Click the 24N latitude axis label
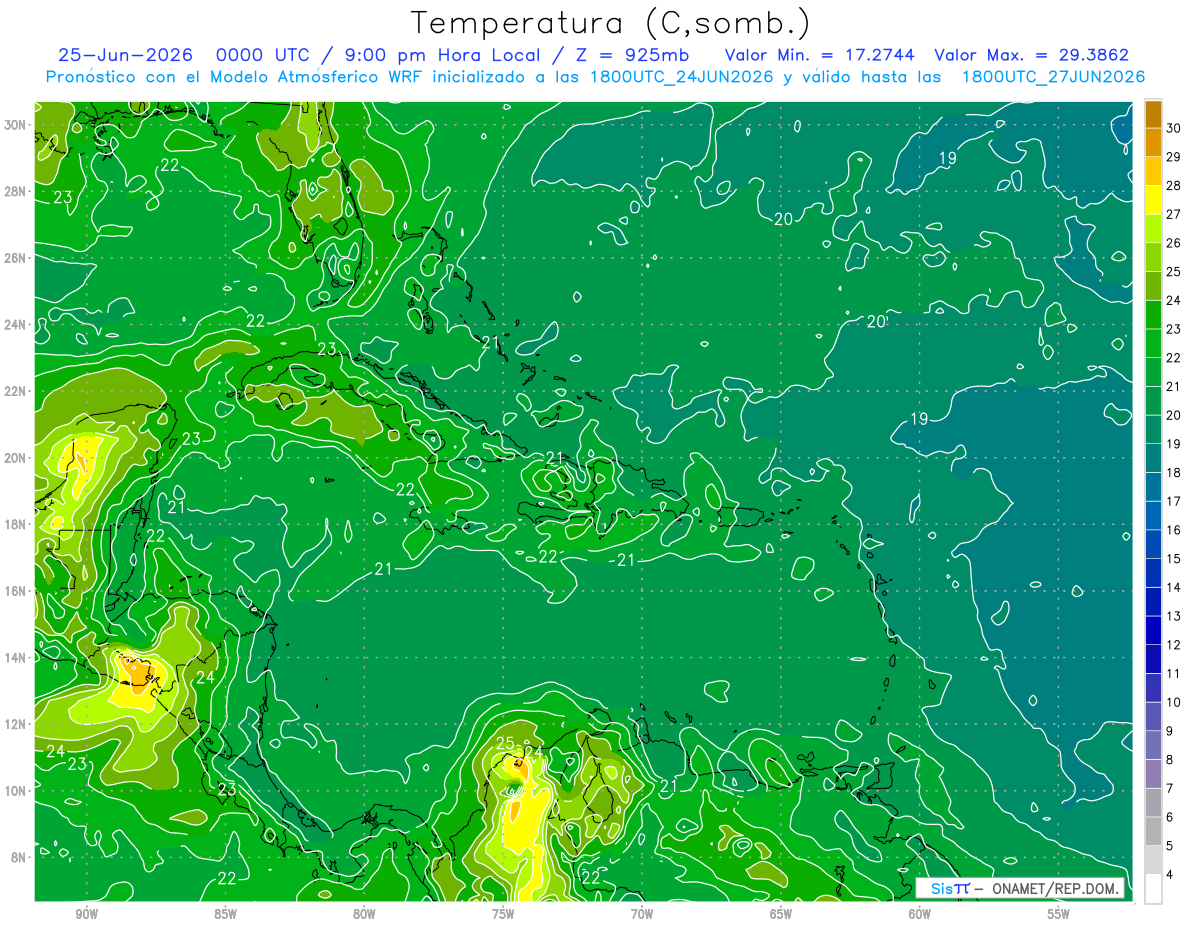 (15, 324)
